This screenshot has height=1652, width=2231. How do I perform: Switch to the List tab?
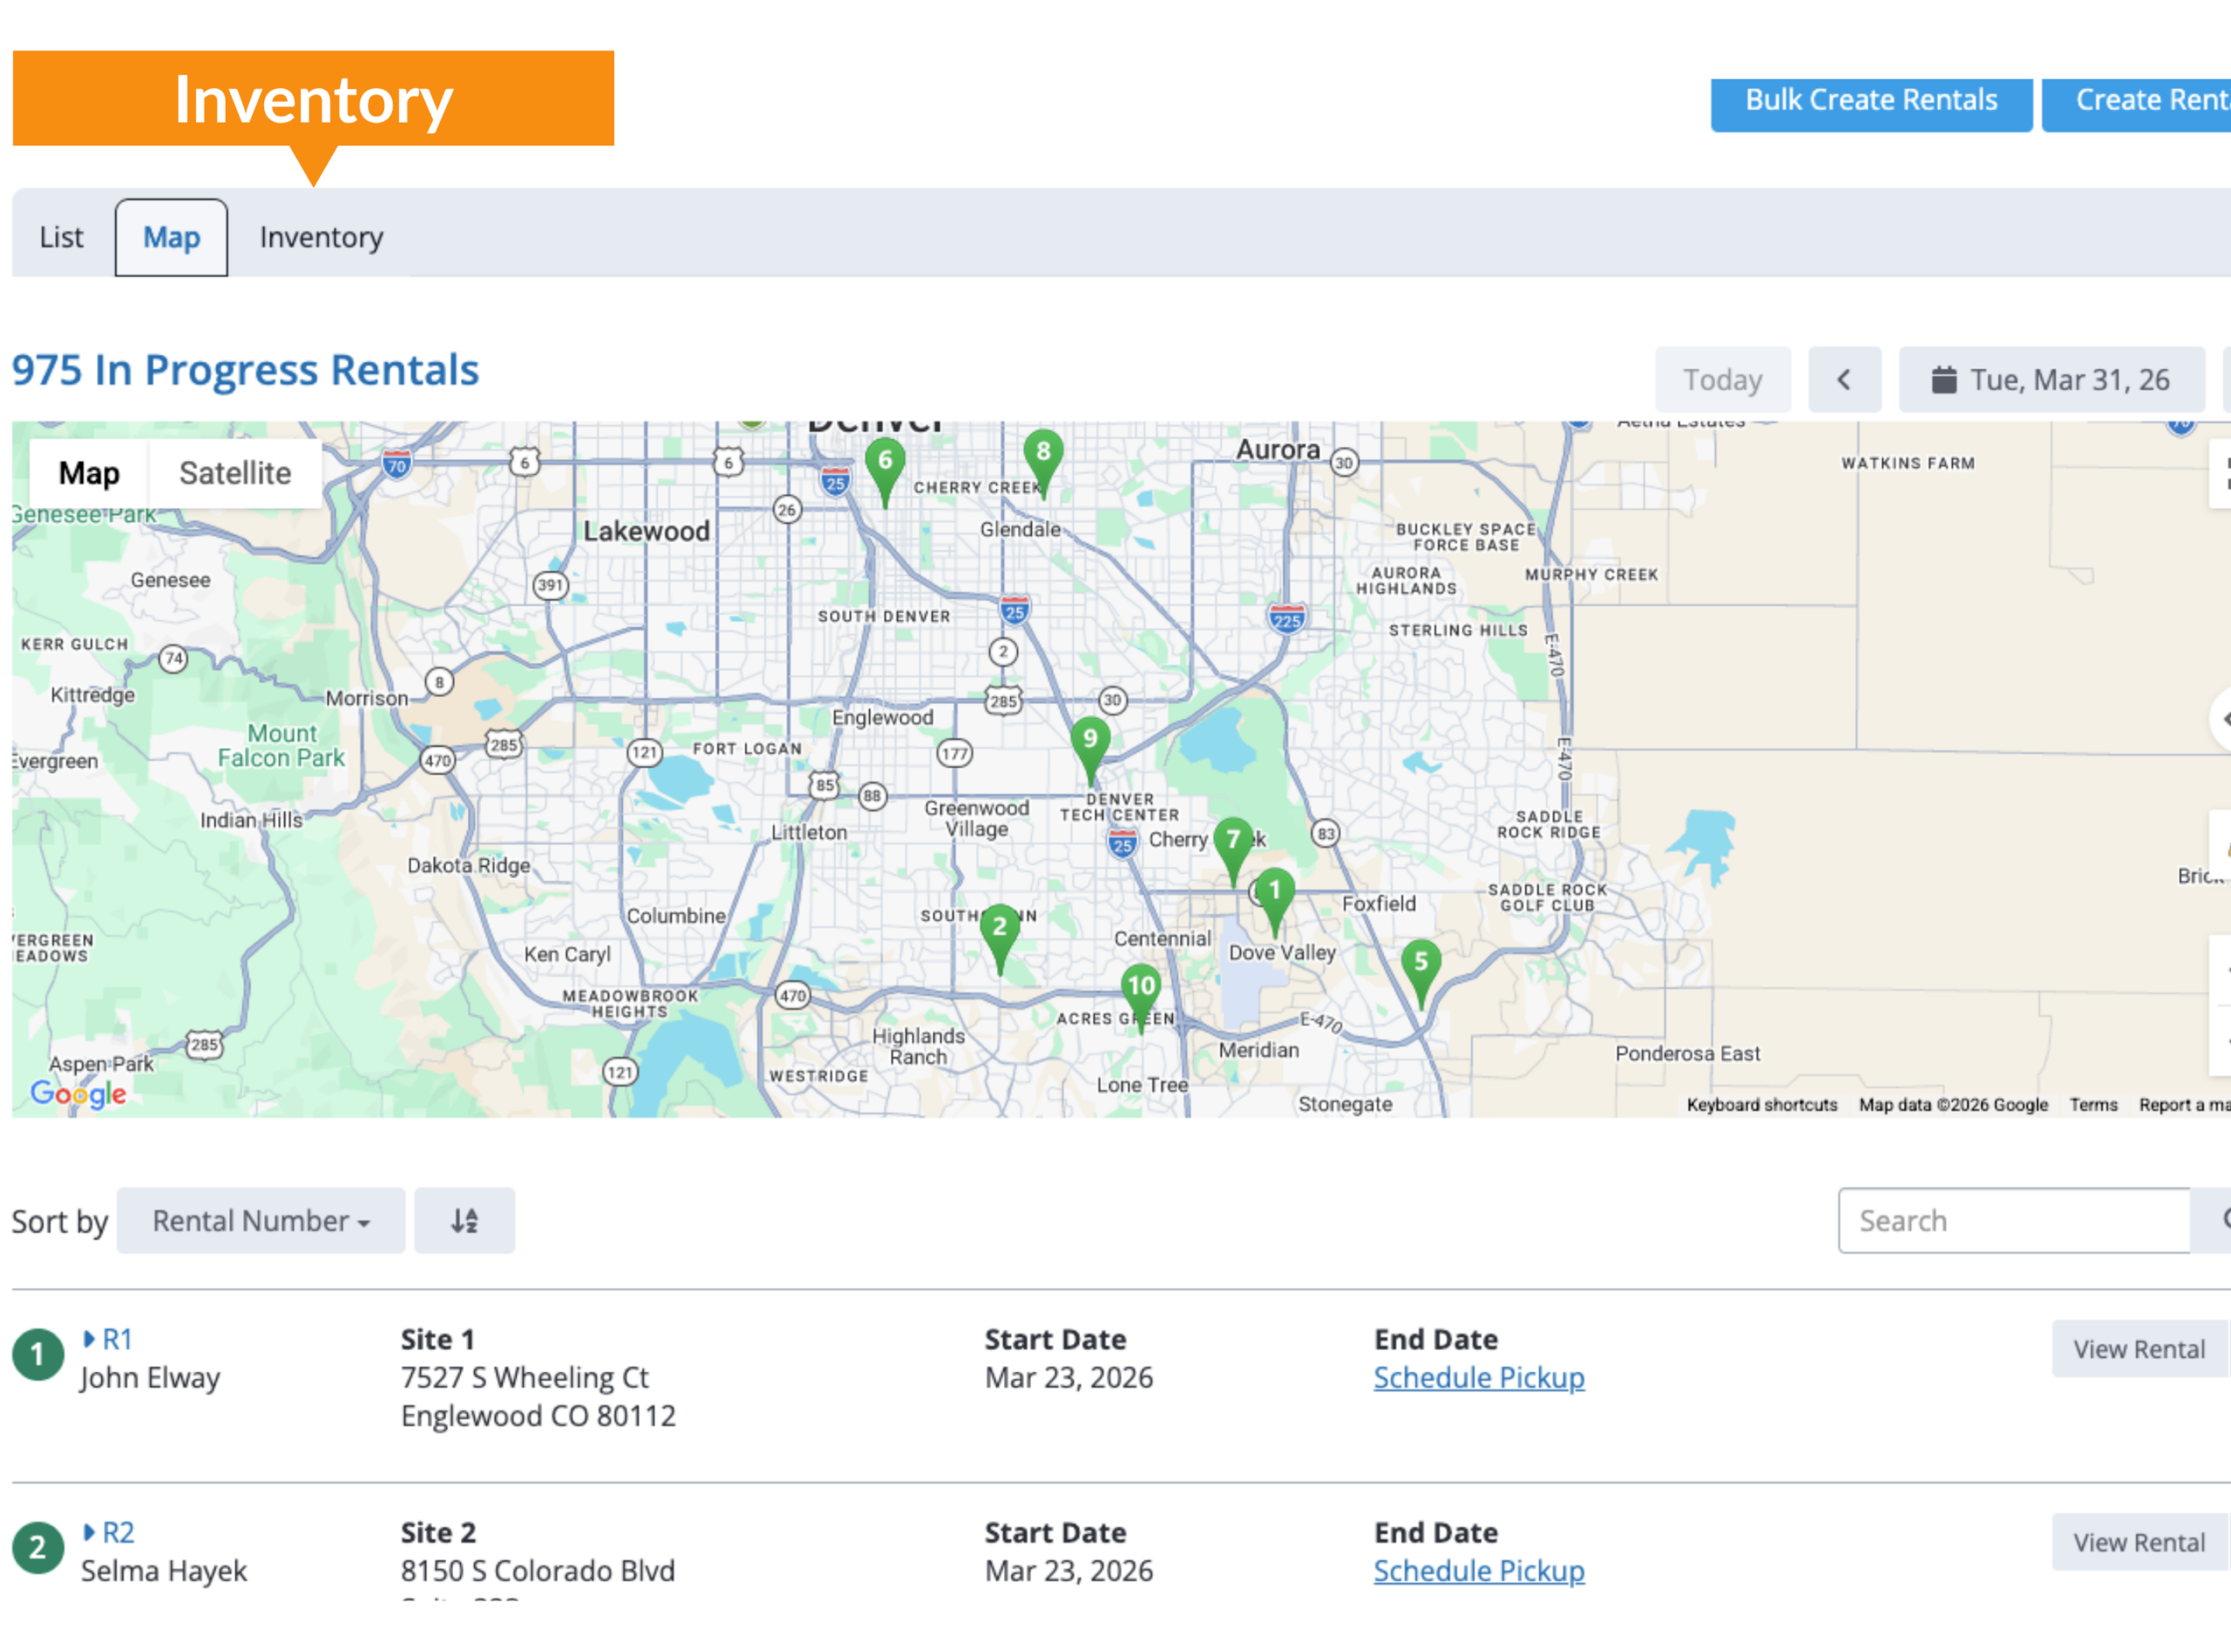coord(61,237)
